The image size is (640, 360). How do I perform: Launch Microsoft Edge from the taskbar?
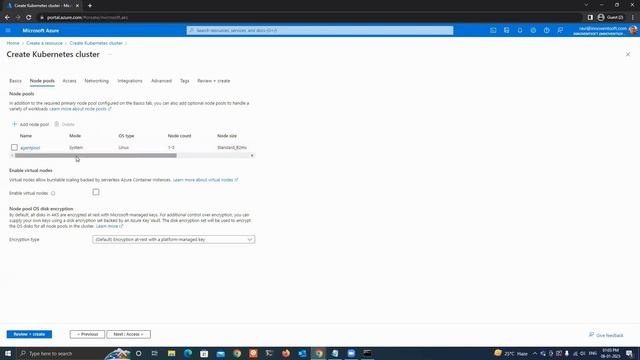pyautogui.click(x=188, y=353)
